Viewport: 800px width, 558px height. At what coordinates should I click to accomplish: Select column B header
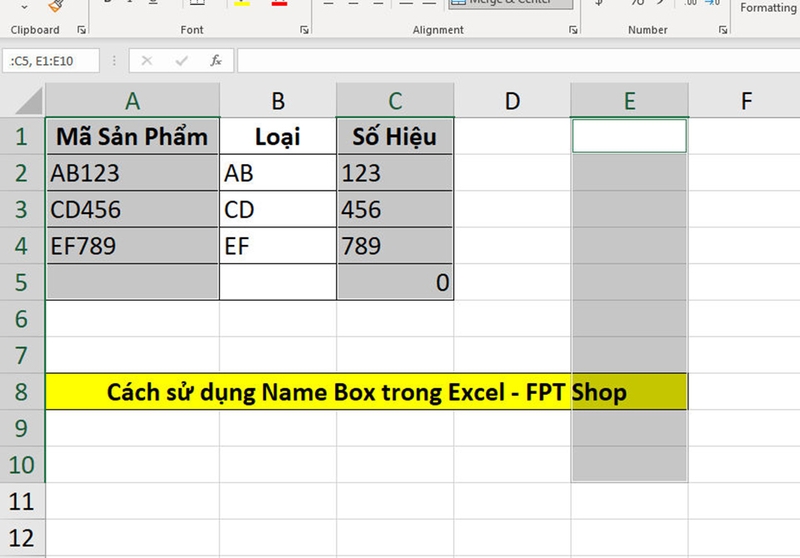(x=278, y=100)
